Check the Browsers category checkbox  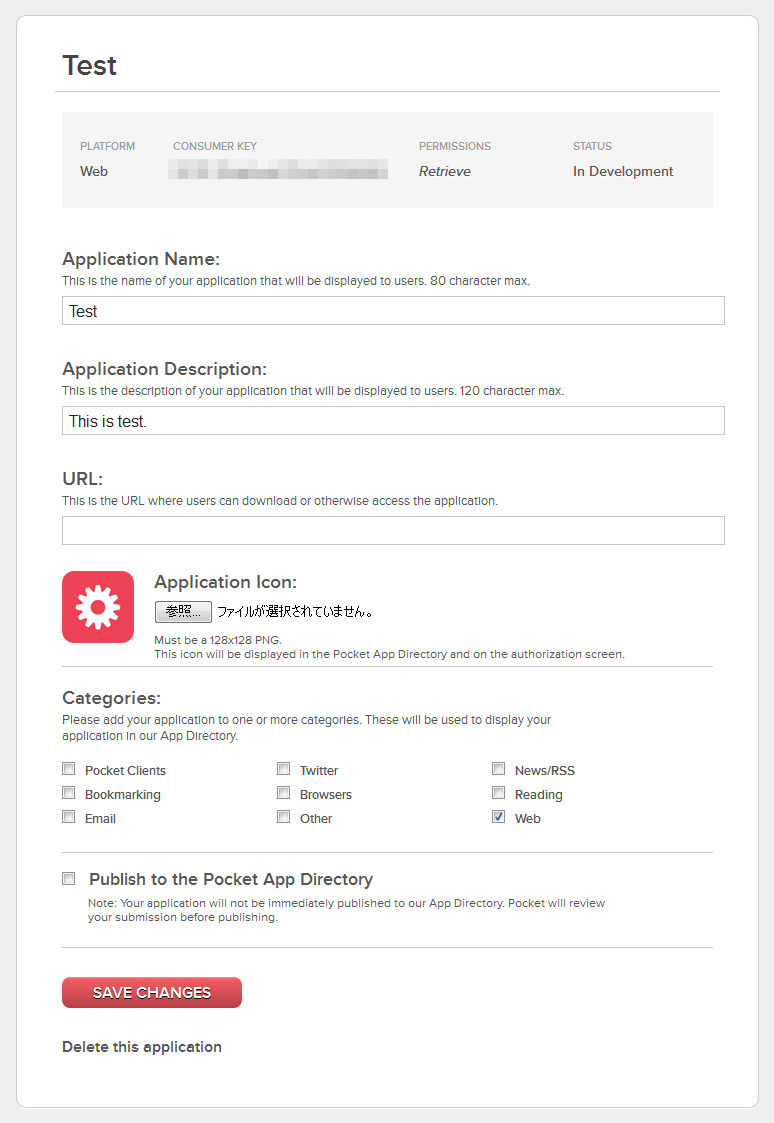pos(284,793)
